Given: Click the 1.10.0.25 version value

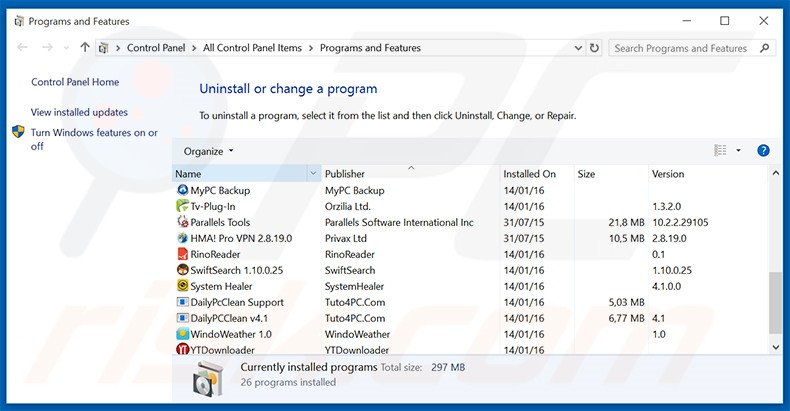Looking at the screenshot, I should tap(672, 270).
